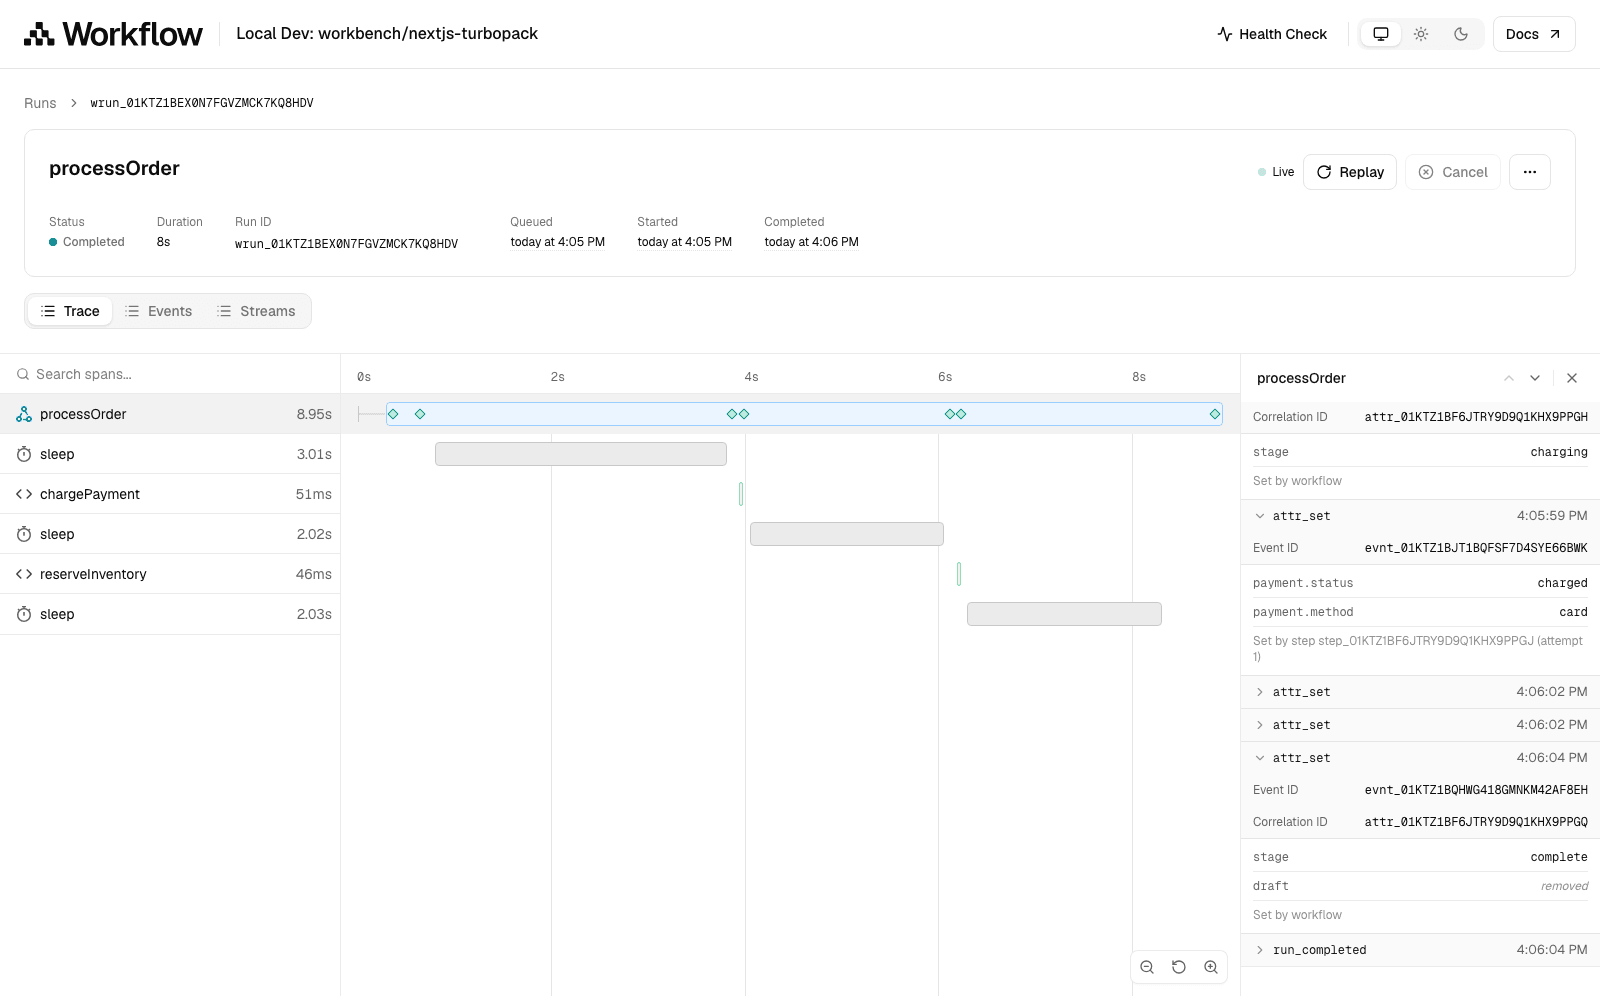The height and width of the screenshot is (1000, 1600).
Task: Select the 3.01s sleep span row
Action: [x=170, y=454]
